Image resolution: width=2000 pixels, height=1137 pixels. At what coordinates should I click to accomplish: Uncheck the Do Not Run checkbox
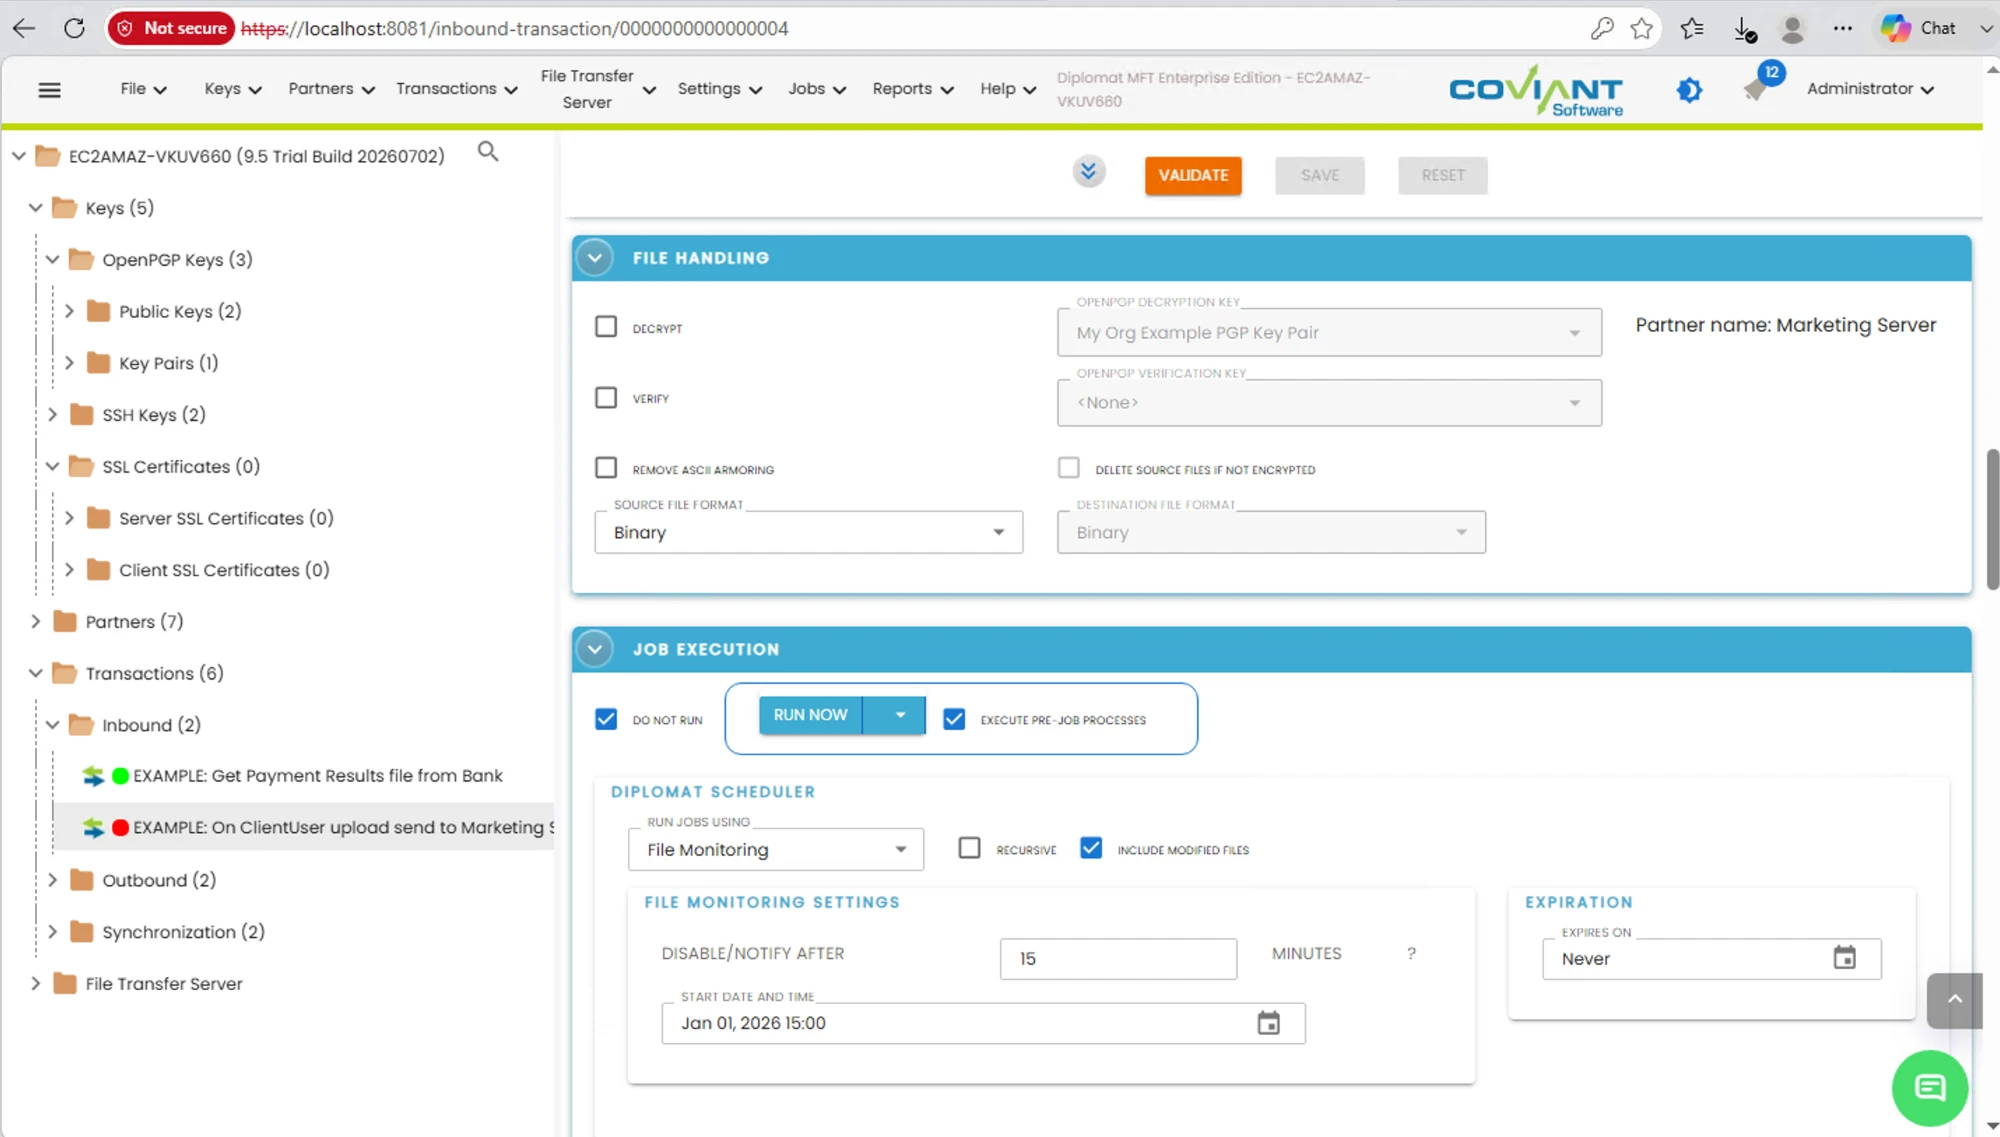(x=606, y=719)
